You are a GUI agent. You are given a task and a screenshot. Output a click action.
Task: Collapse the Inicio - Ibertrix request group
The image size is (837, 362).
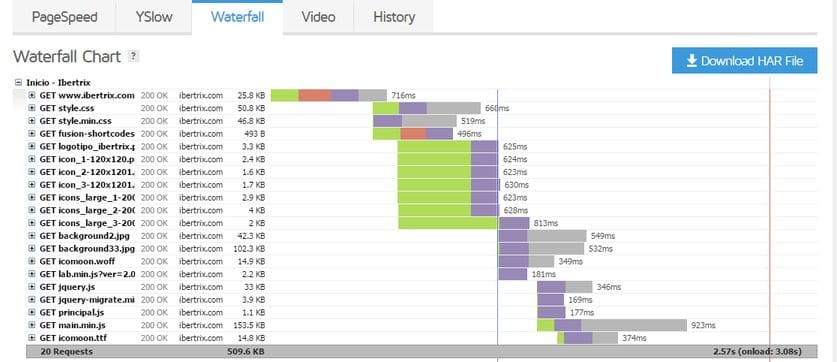tap(19, 83)
